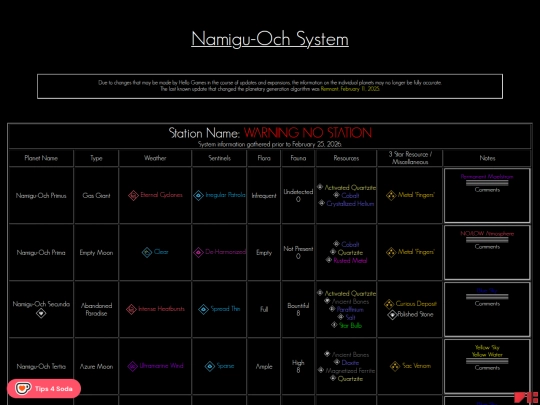
Task: Click the Ample flora cell
Action: pyautogui.click(x=264, y=366)
